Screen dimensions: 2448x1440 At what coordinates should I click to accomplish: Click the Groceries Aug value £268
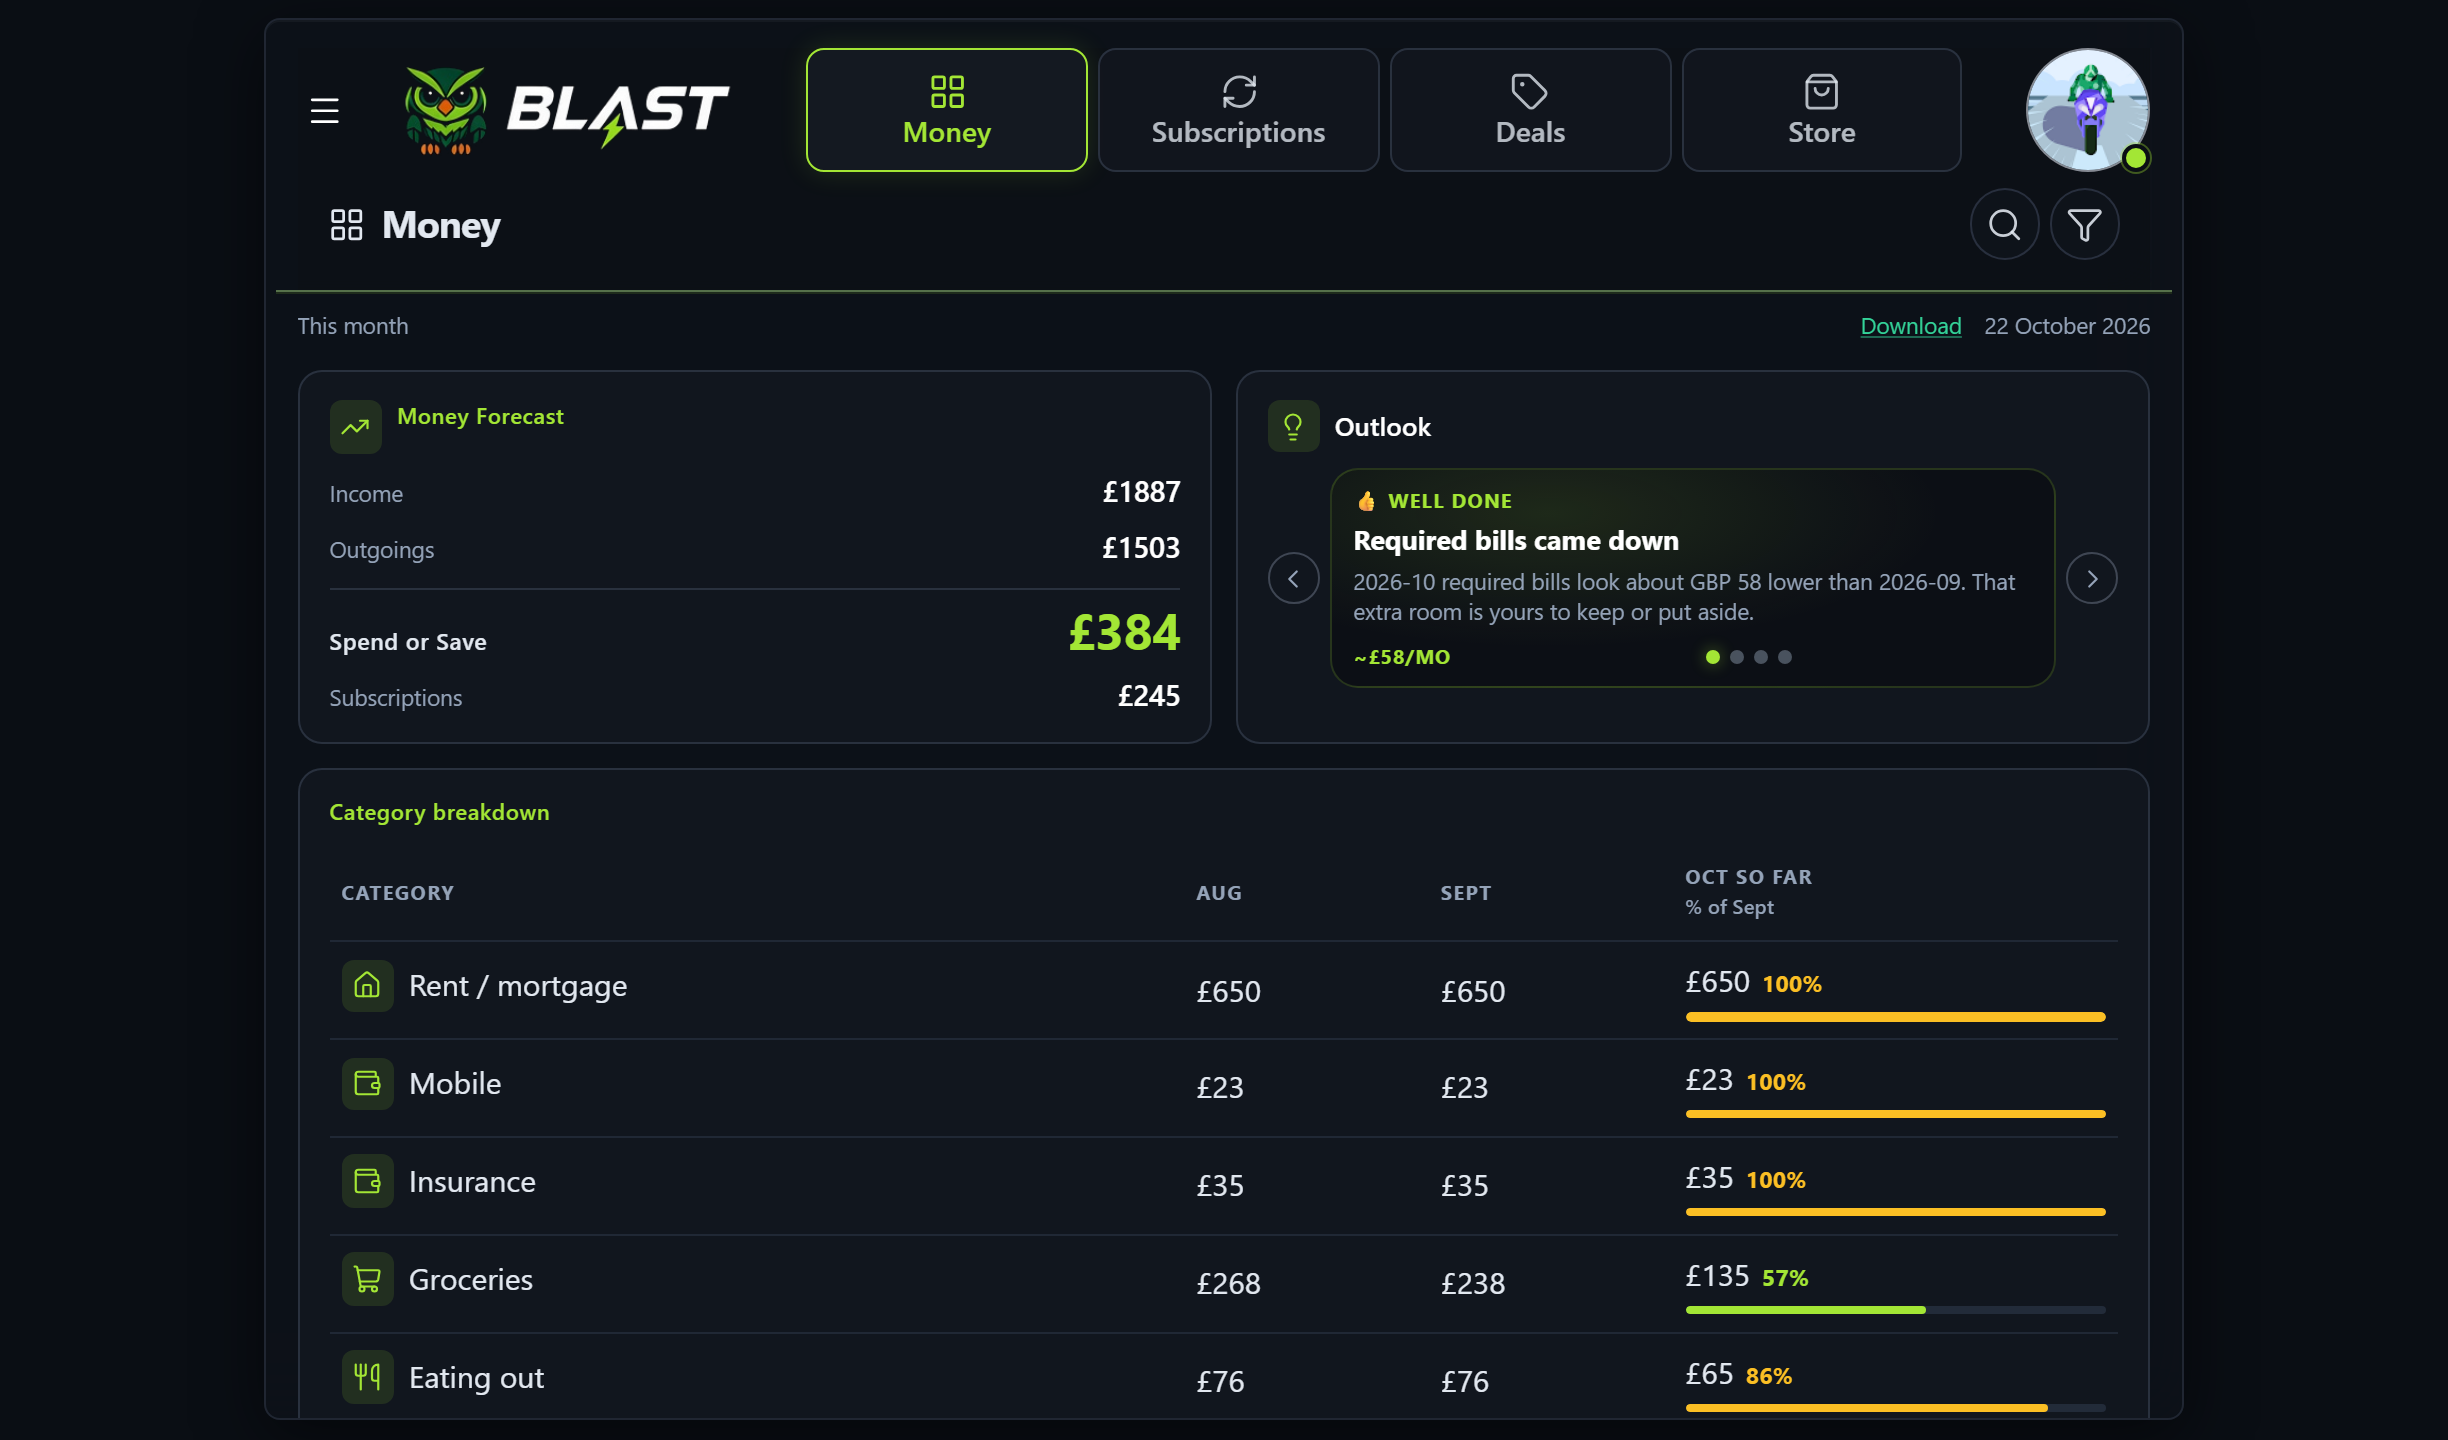point(1228,1284)
